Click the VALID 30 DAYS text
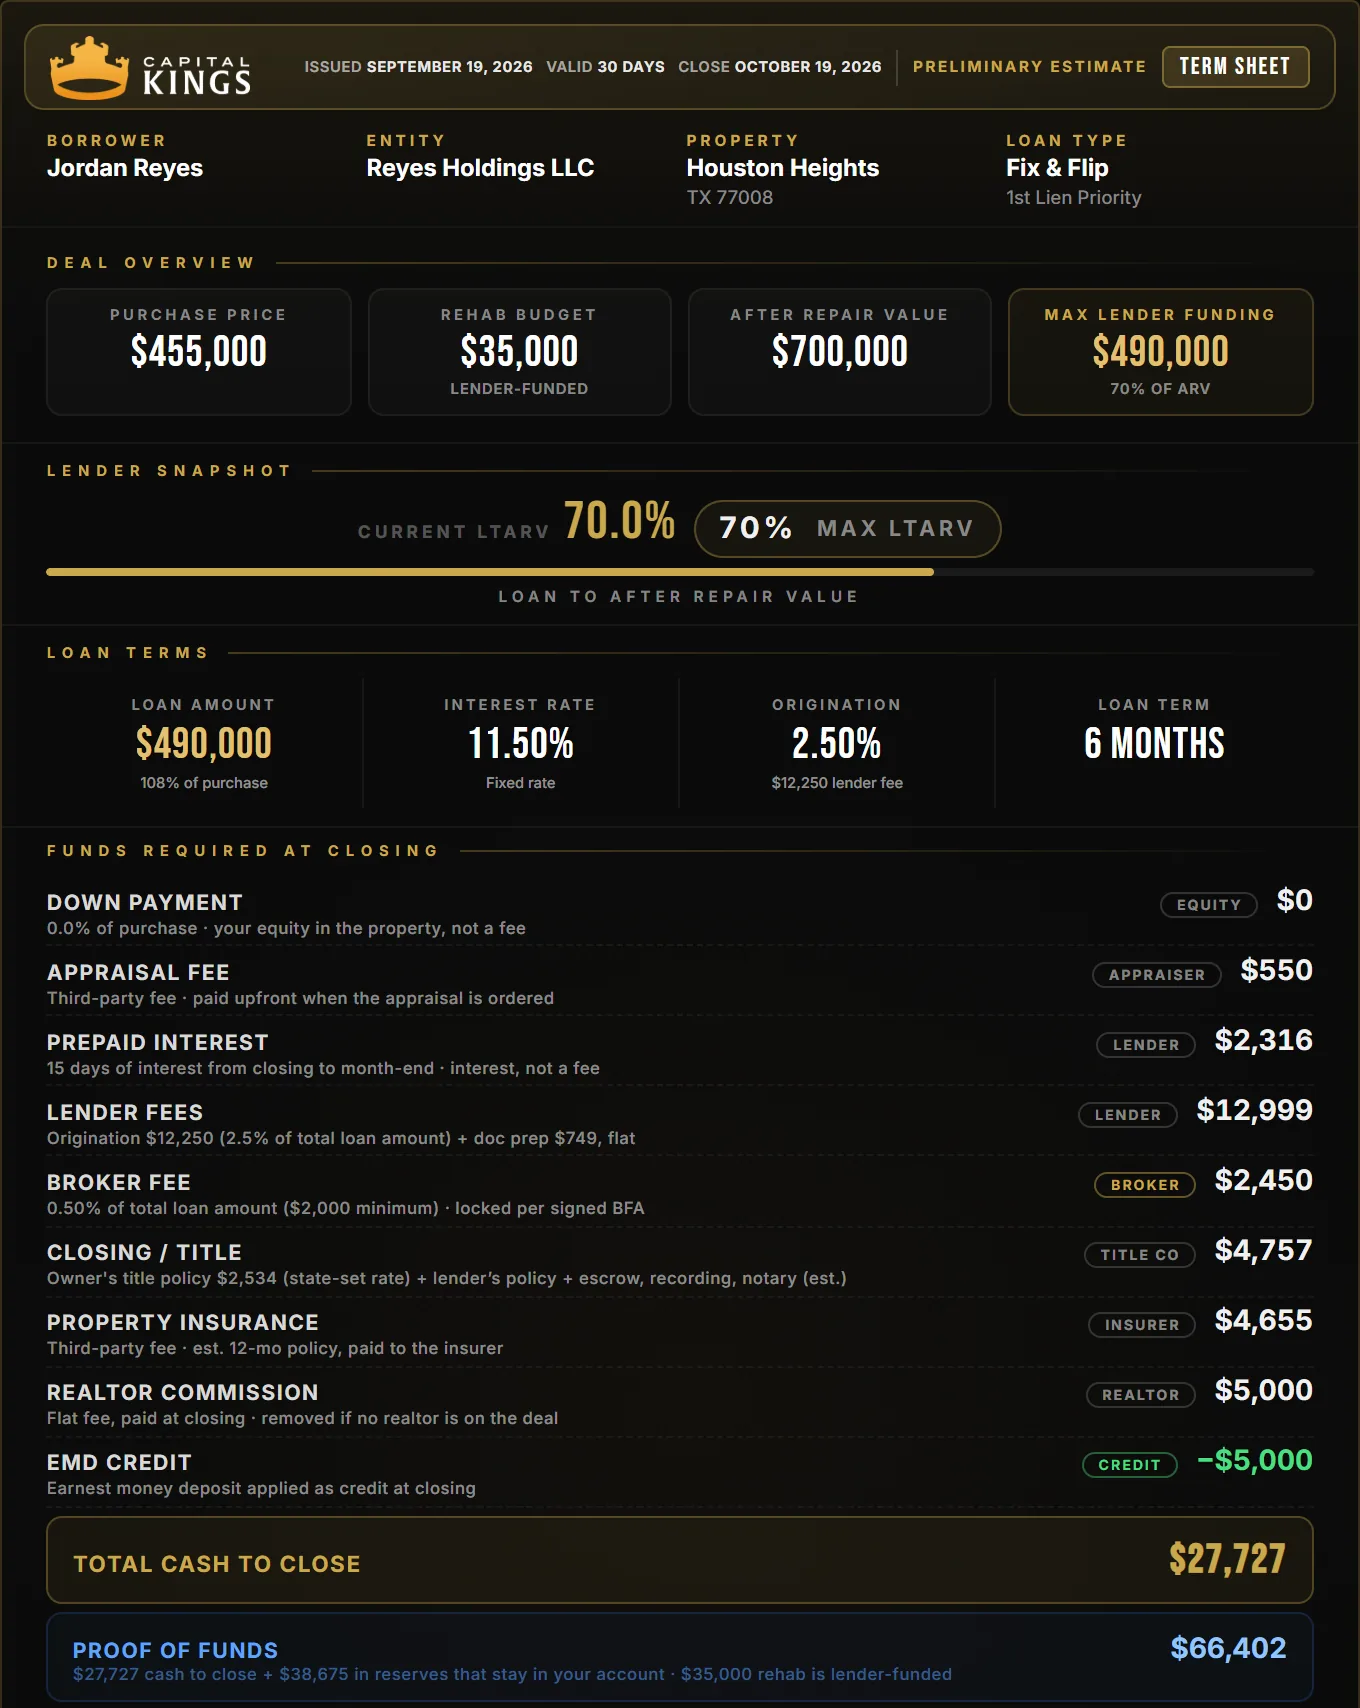The image size is (1360, 1708). coord(605,67)
